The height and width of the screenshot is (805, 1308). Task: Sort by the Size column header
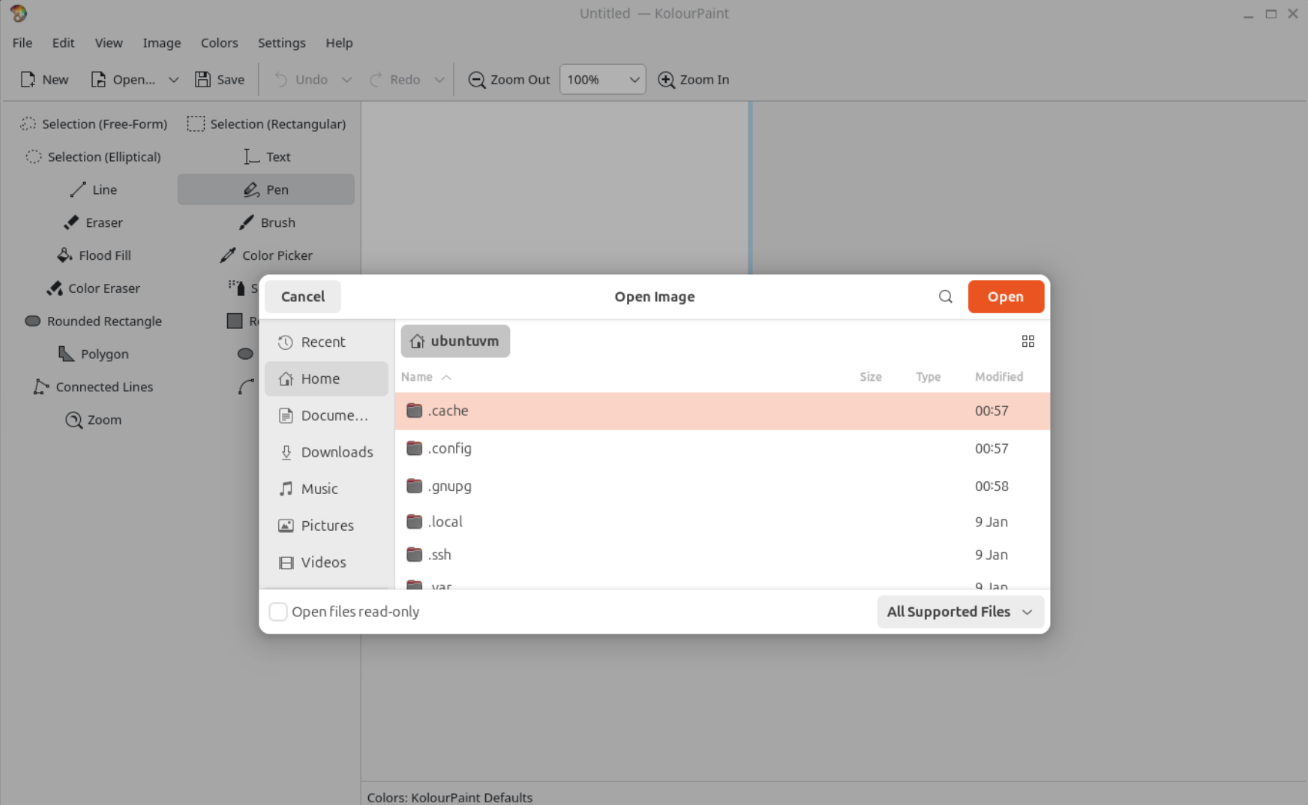(870, 377)
